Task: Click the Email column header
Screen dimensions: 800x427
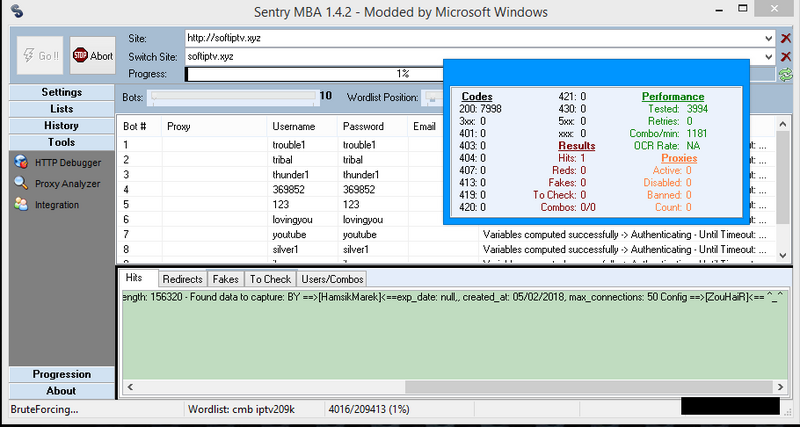Action: [x=424, y=127]
